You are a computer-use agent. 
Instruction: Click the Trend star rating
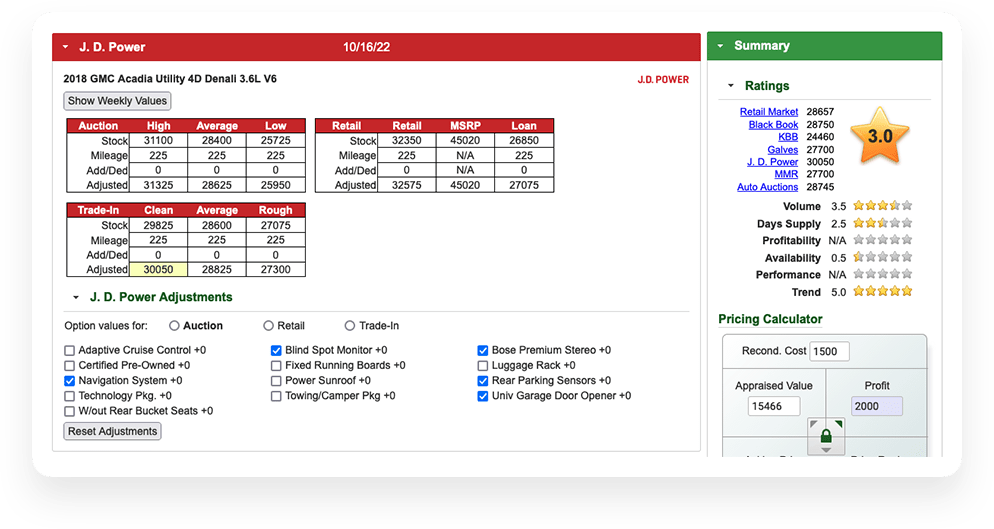(882, 291)
